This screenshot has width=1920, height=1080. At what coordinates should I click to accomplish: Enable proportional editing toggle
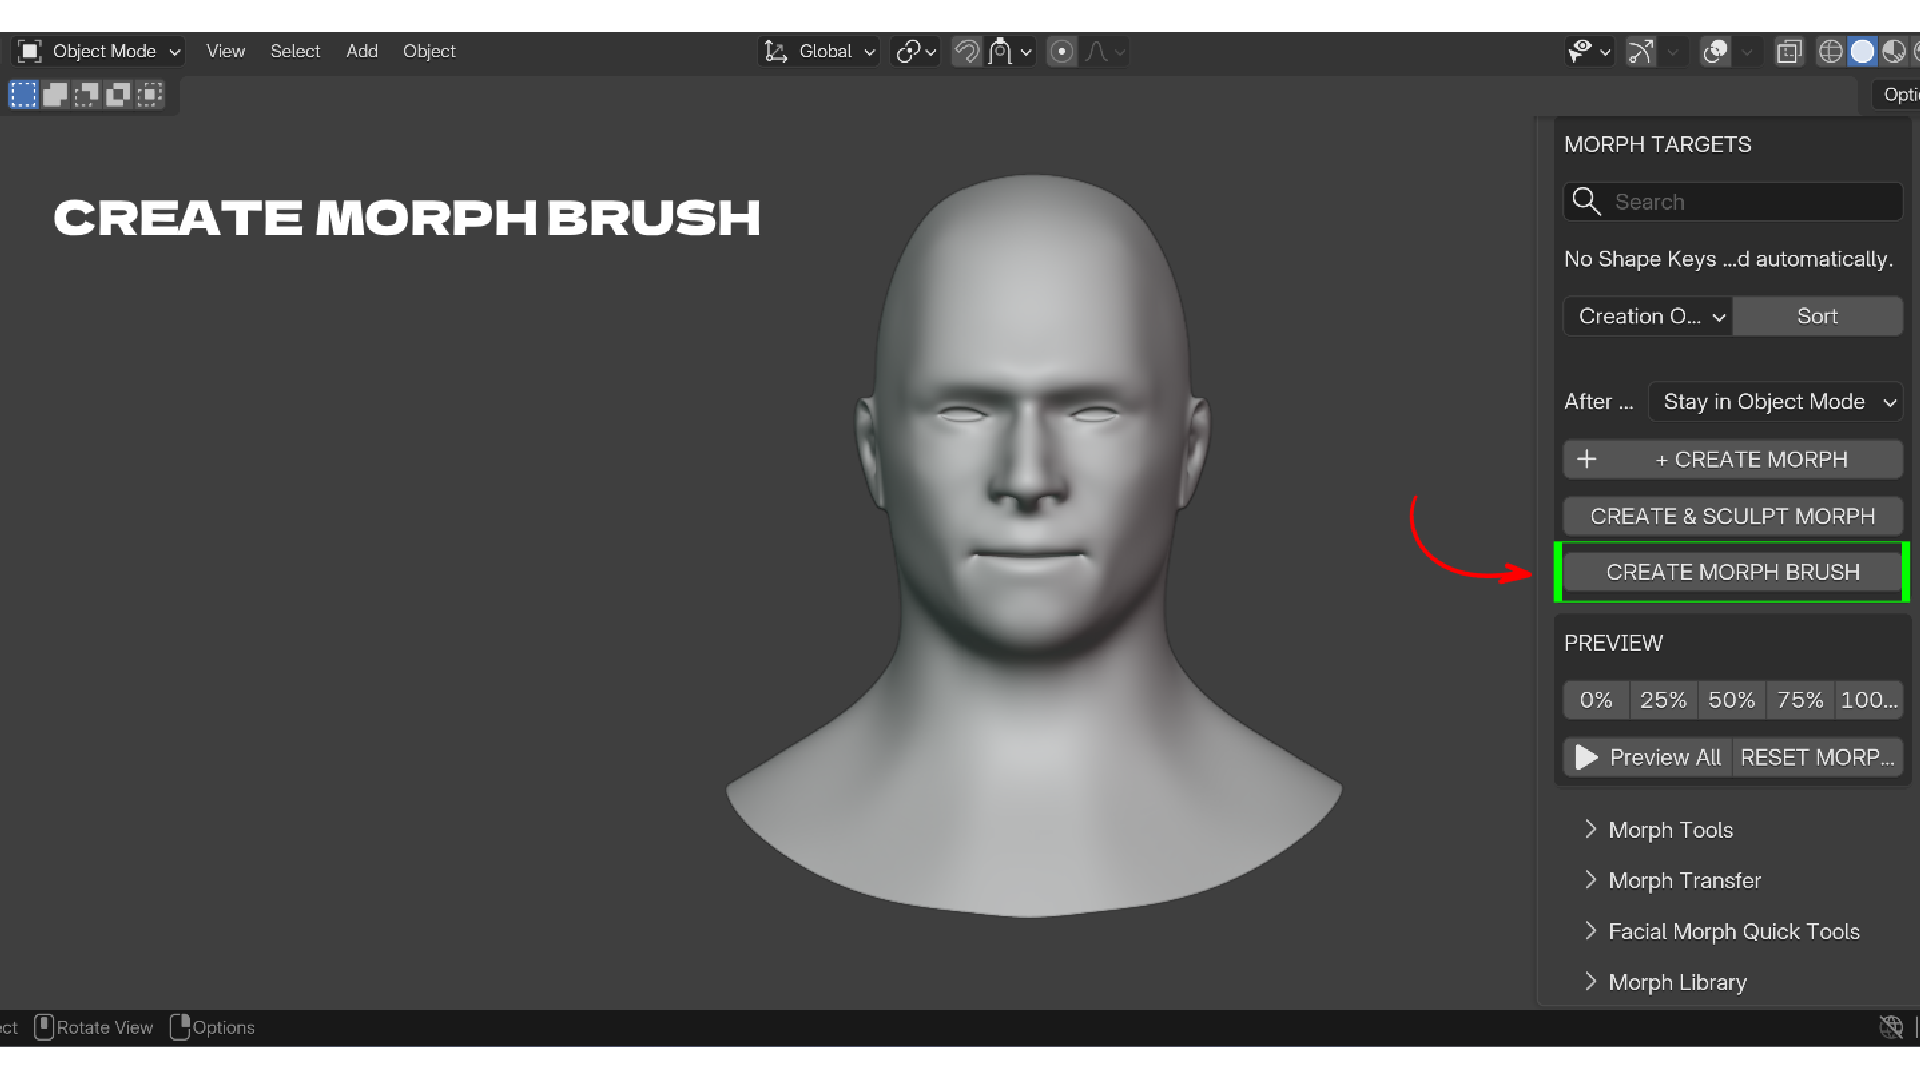tap(1062, 52)
